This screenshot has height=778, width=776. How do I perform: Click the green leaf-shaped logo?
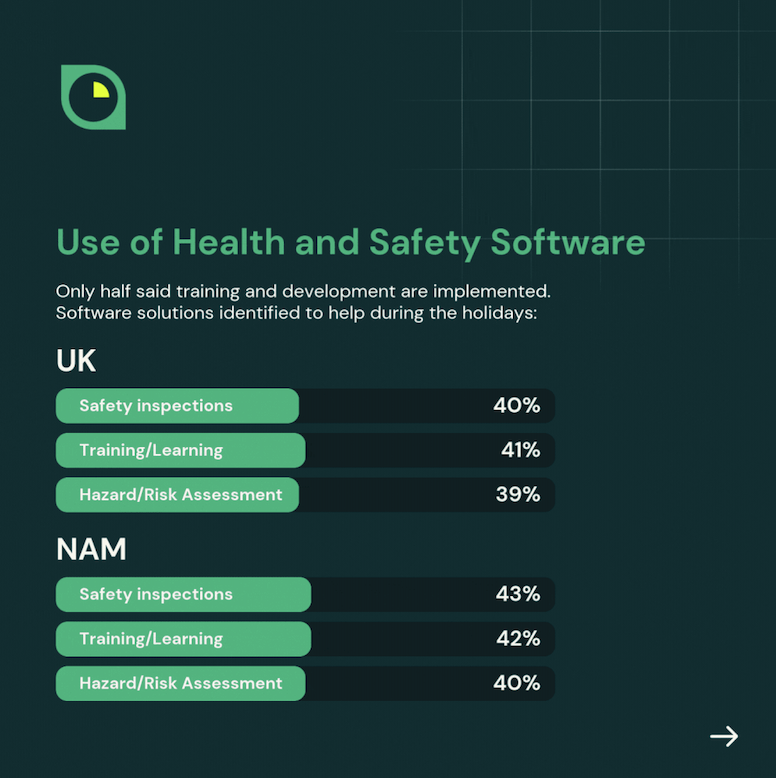pyautogui.click(x=93, y=97)
